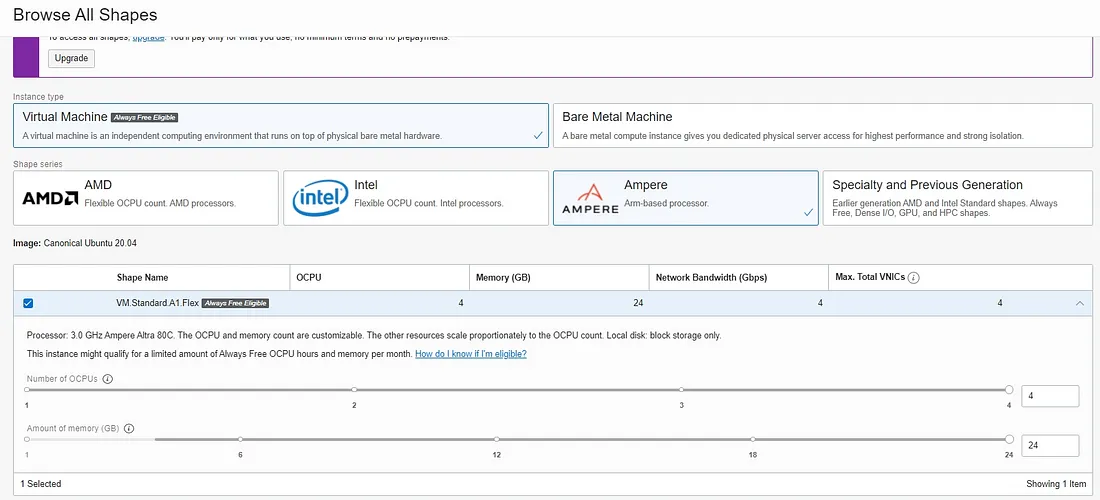Open 'How do I know if I'm eligible?' link
This screenshot has height=500, width=1100.
coord(471,354)
